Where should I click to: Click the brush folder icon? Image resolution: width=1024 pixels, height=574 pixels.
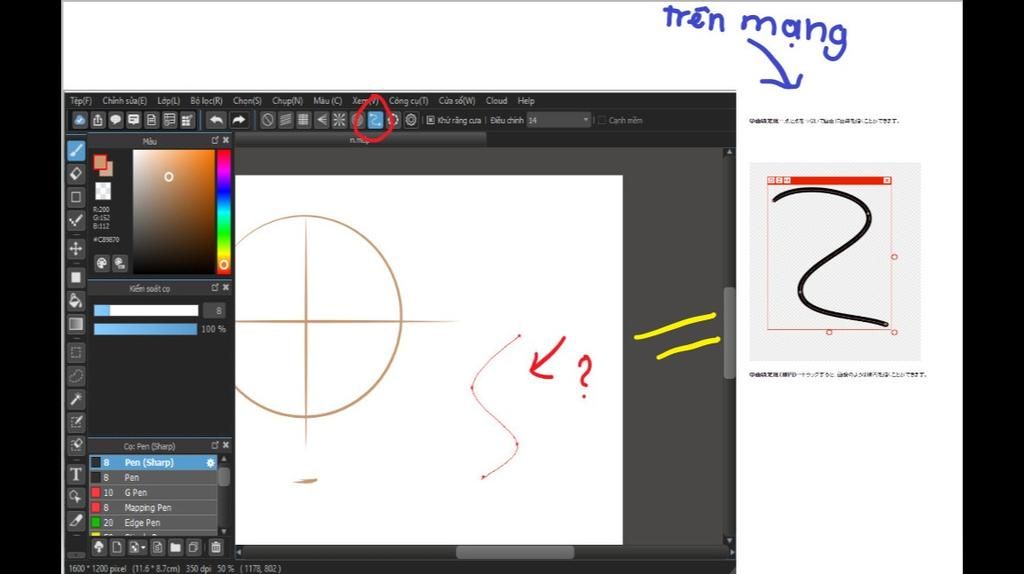(x=175, y=547)
